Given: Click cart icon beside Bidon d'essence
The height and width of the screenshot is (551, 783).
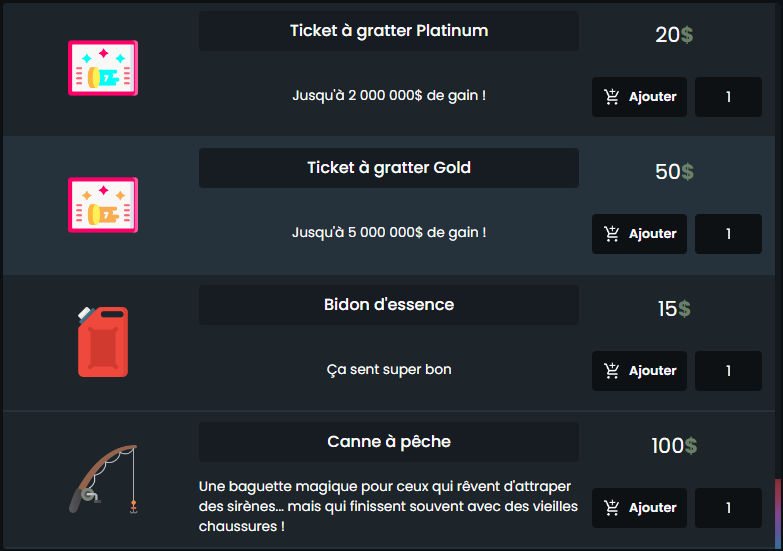Looking at the screenshot, I should pos(612,371).
